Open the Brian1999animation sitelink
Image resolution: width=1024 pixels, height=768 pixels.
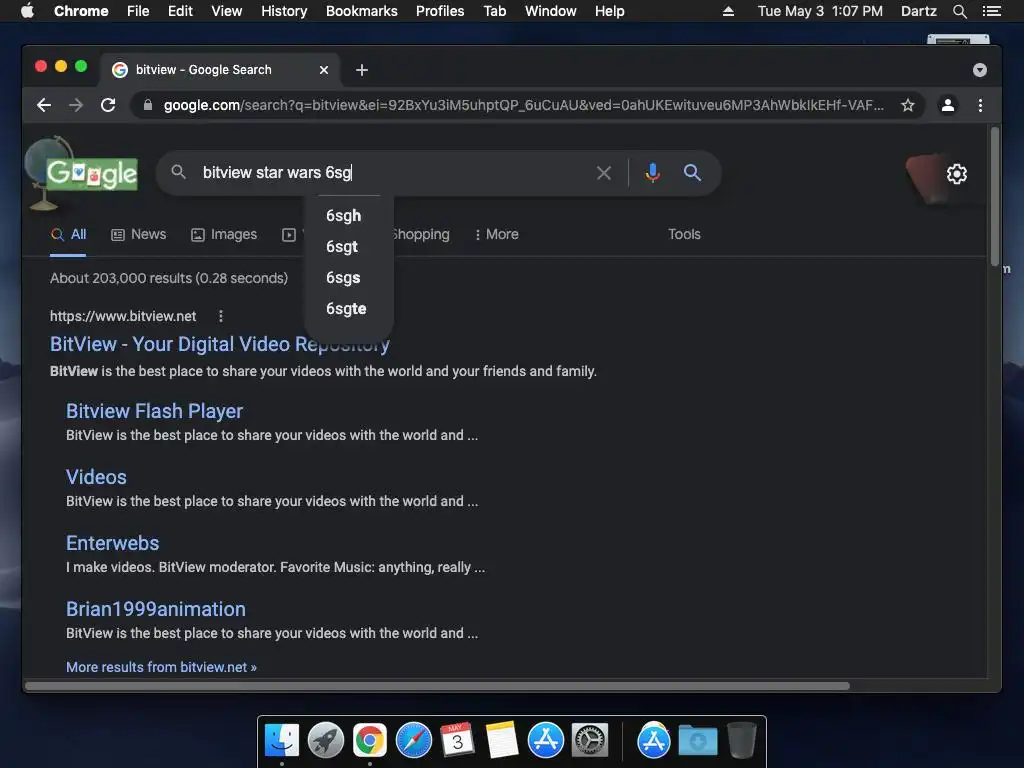tap(155, 609)
